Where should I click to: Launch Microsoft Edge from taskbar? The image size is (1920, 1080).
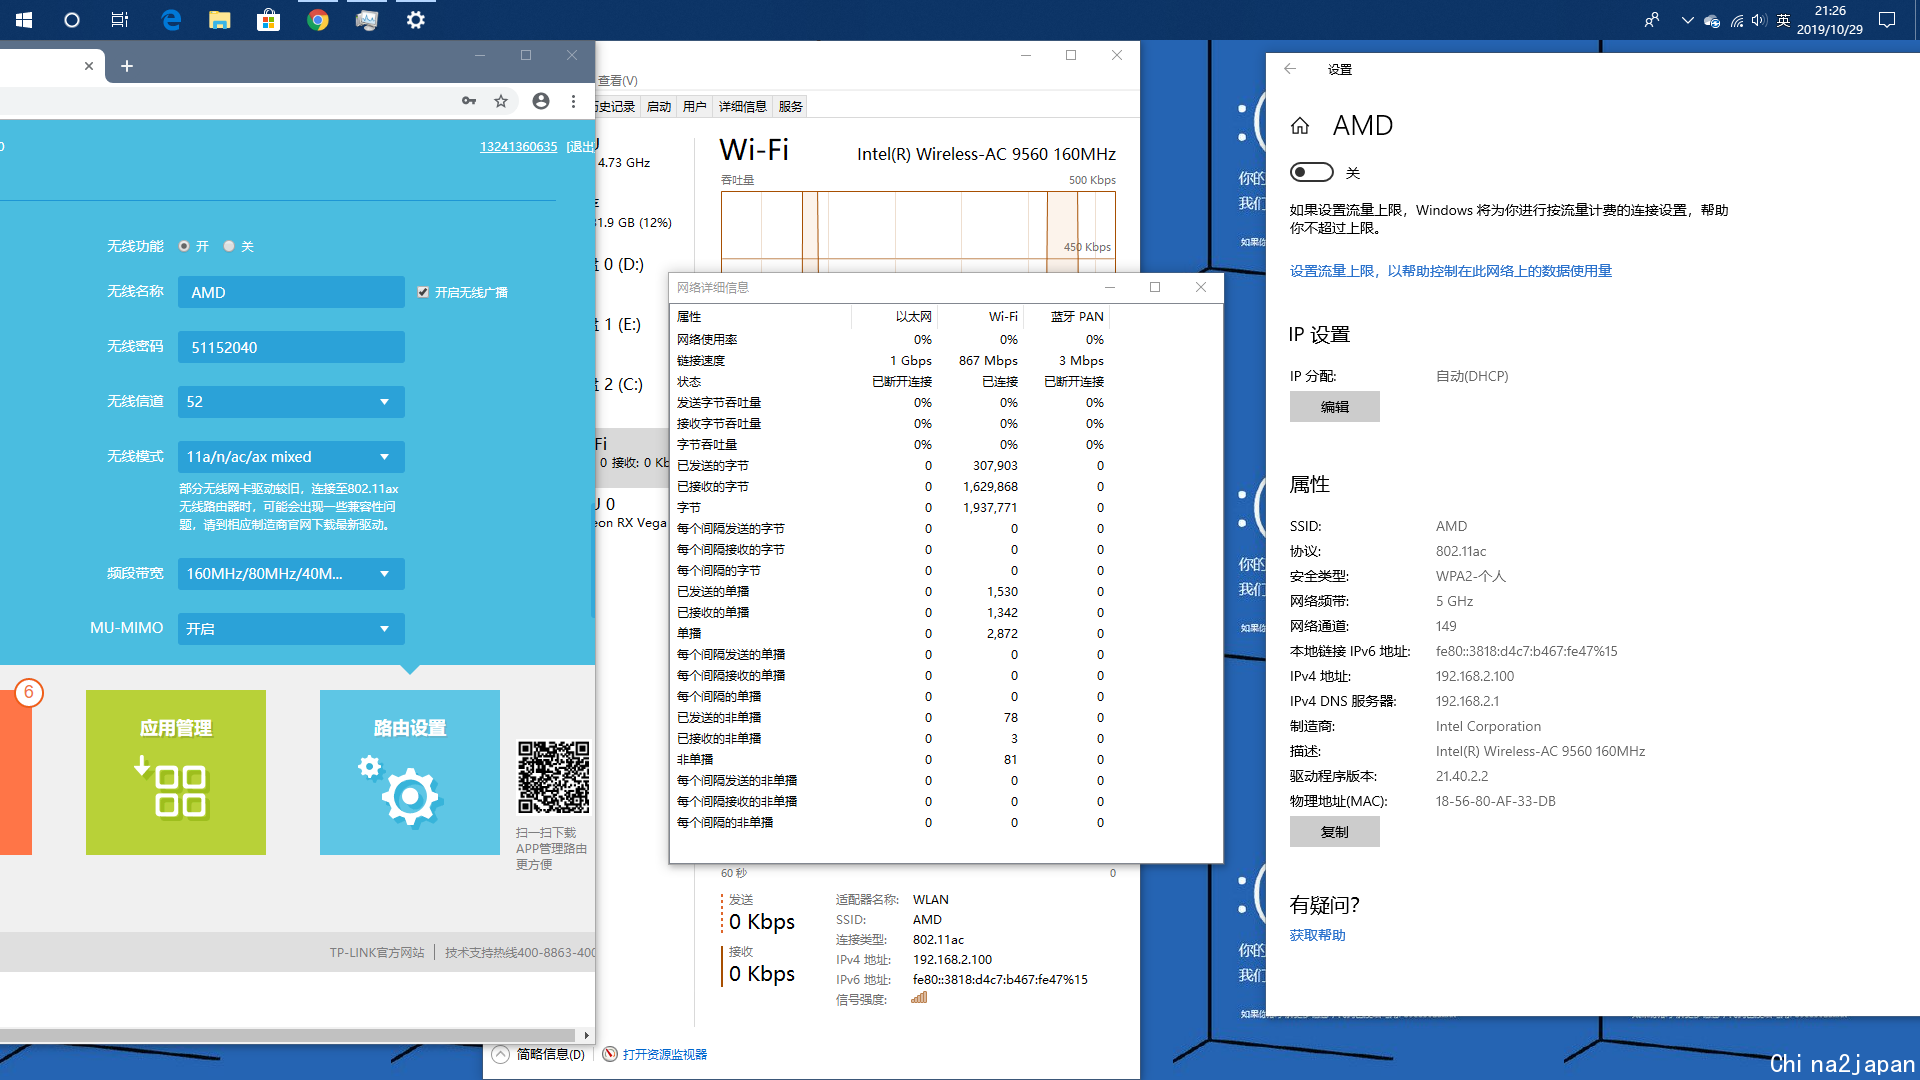171,20
